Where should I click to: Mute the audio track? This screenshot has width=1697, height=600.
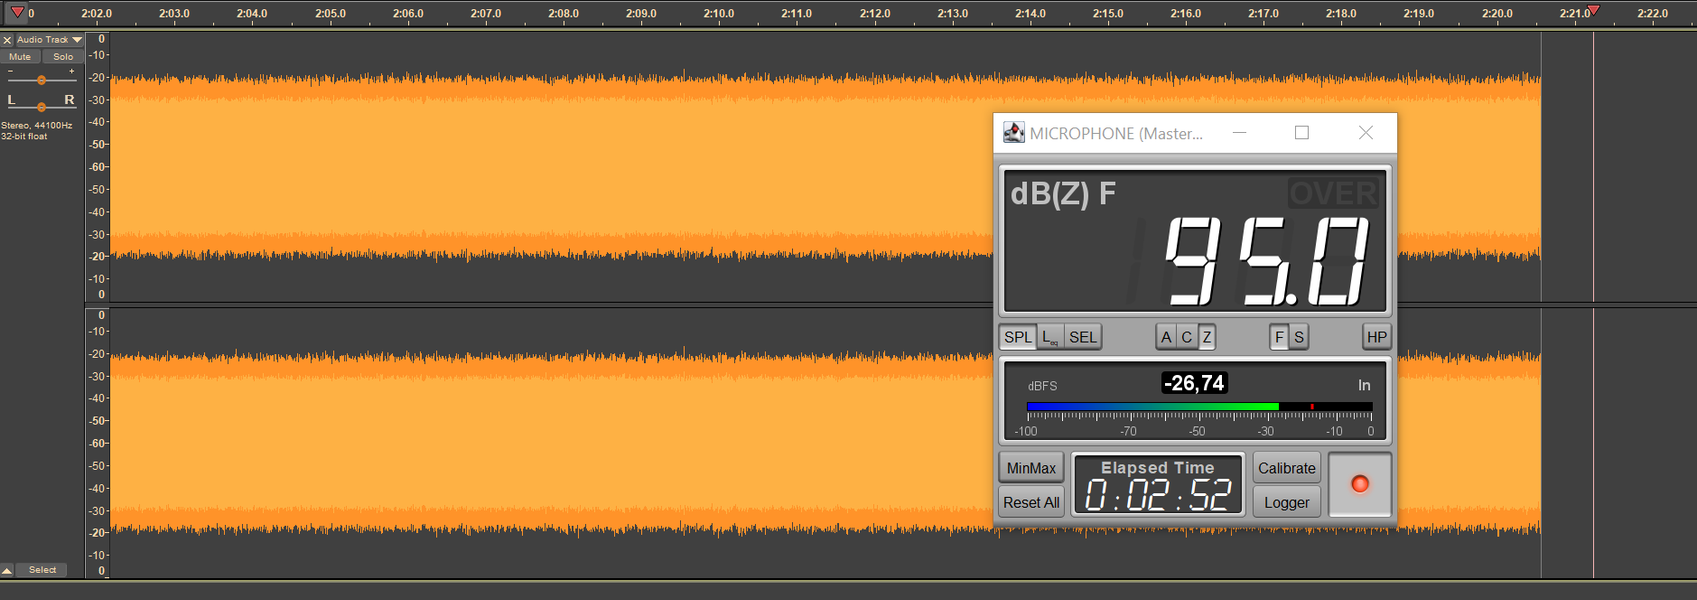tap(20, 57)
